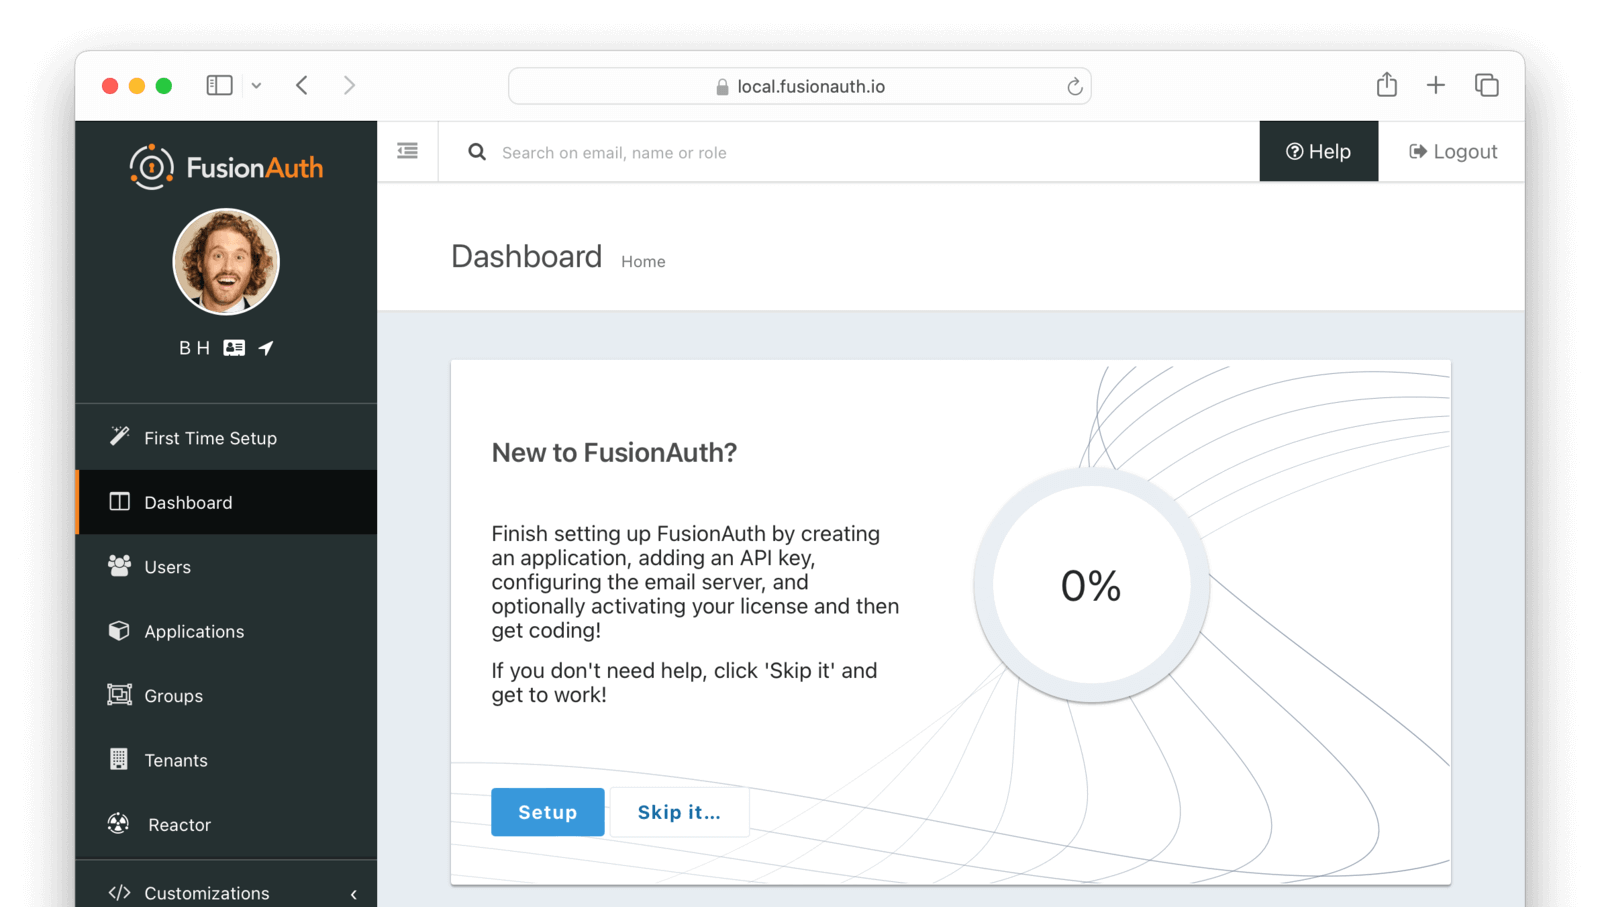Click the Logout link
1600x907 pixels.
pyautogui.click(x=1453, y=151)
